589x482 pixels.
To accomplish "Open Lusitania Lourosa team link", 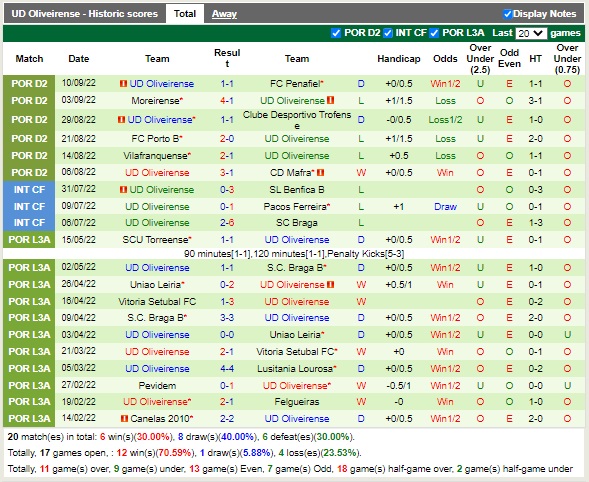I will (x=295, y=369).
